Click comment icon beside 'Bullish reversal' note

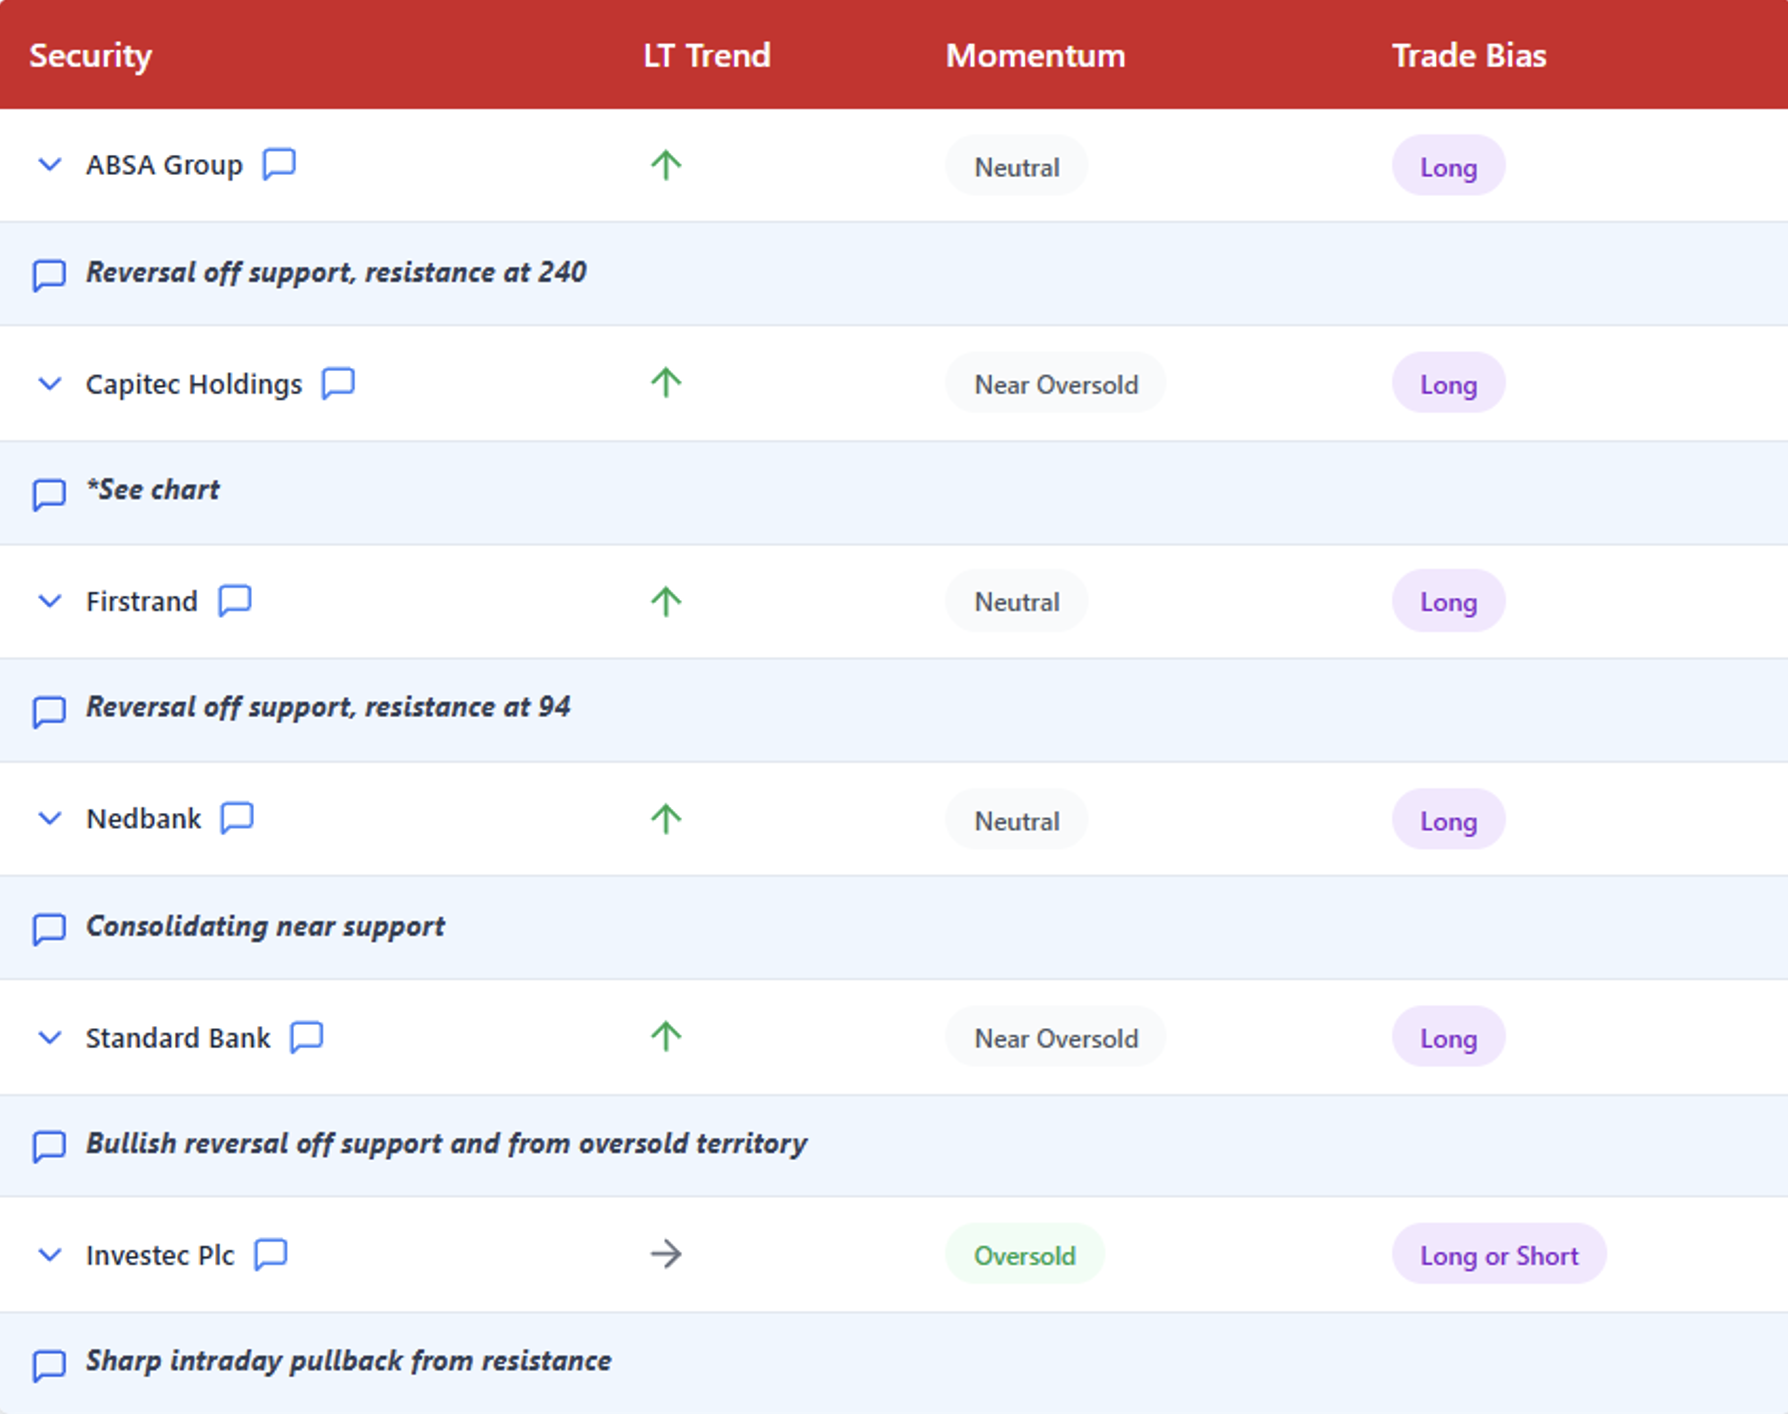coord(49,1145)
